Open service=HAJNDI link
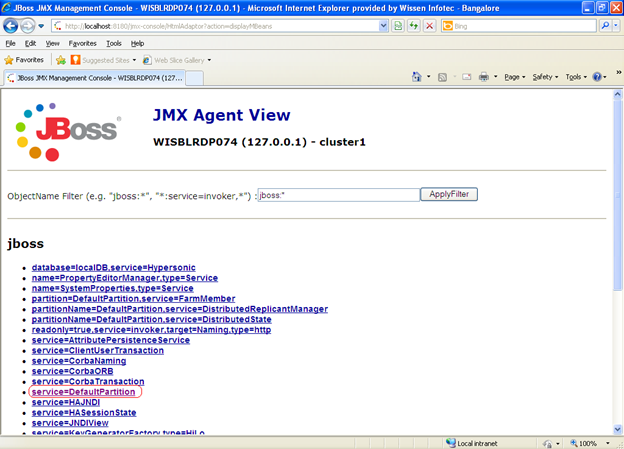The height and width of the screenshot is (449, 624). [66, 402]
